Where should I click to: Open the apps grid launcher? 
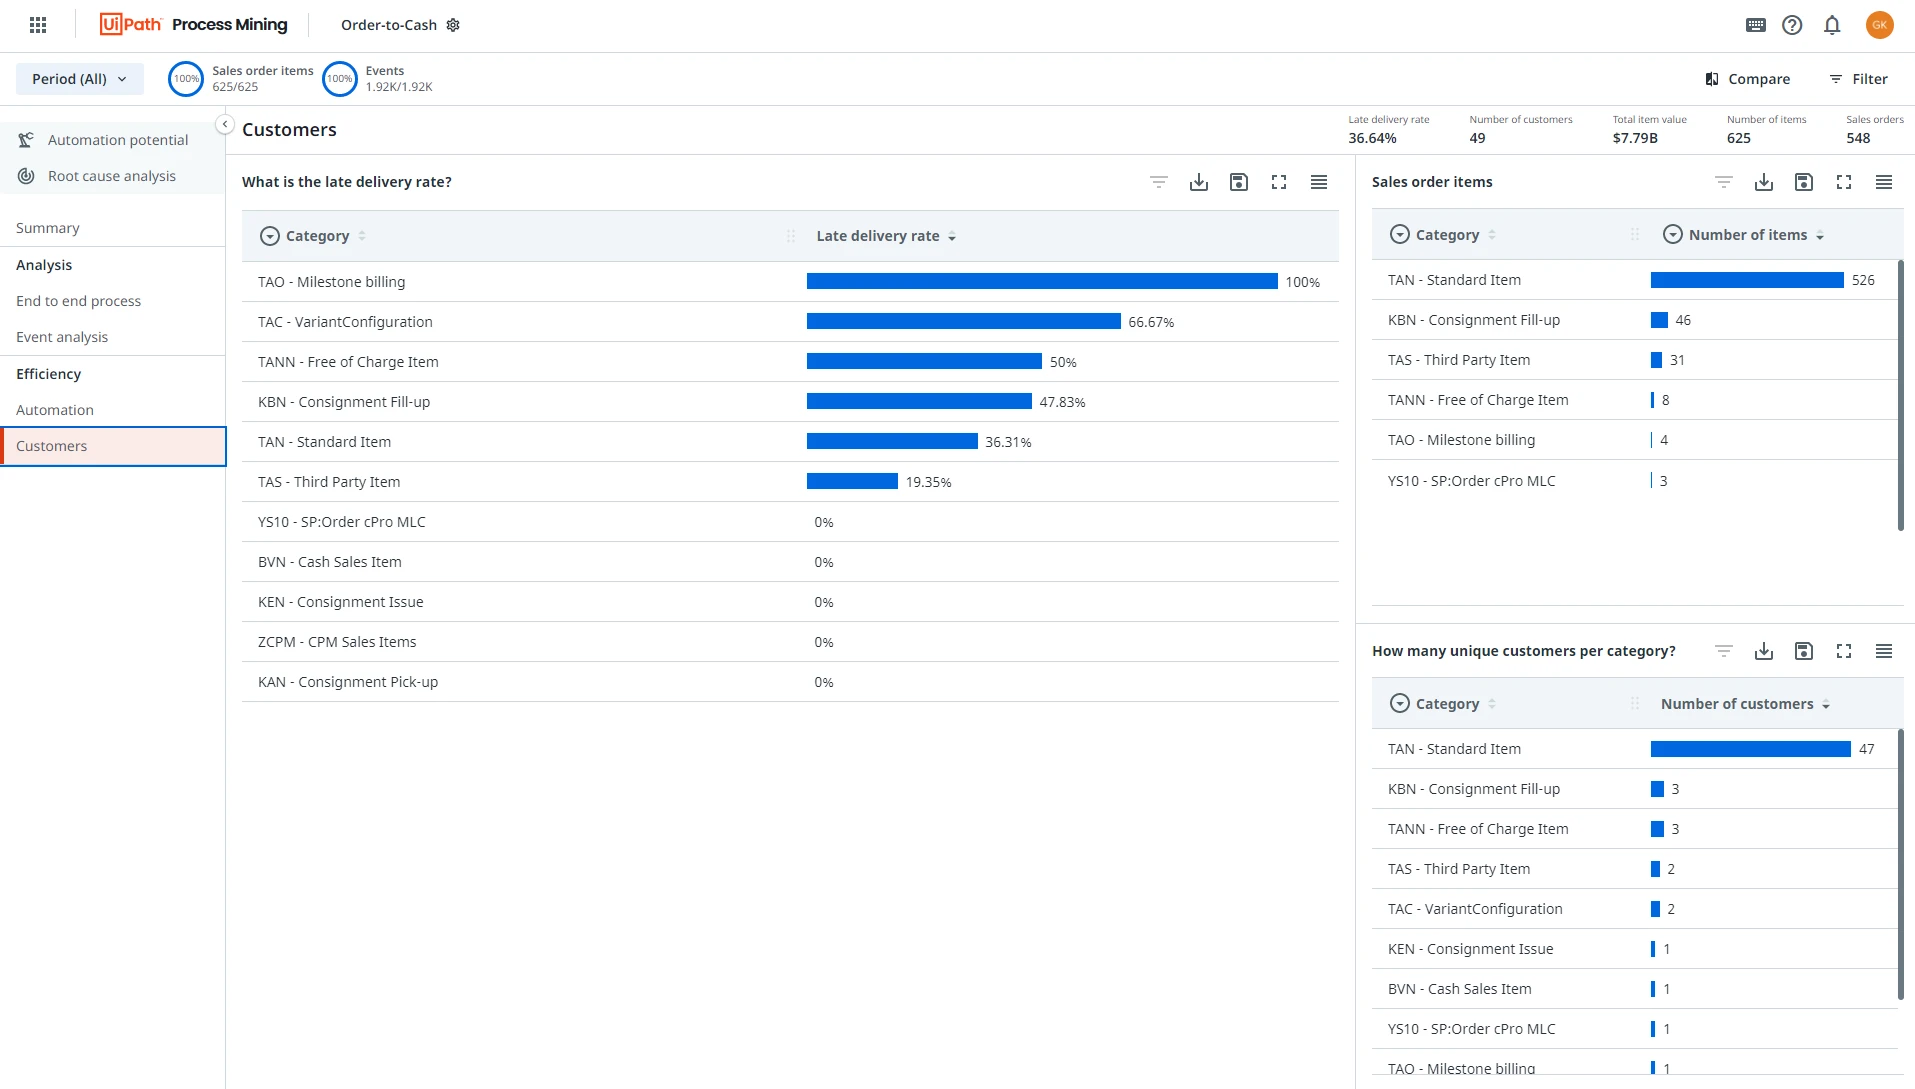pos(38,25)
